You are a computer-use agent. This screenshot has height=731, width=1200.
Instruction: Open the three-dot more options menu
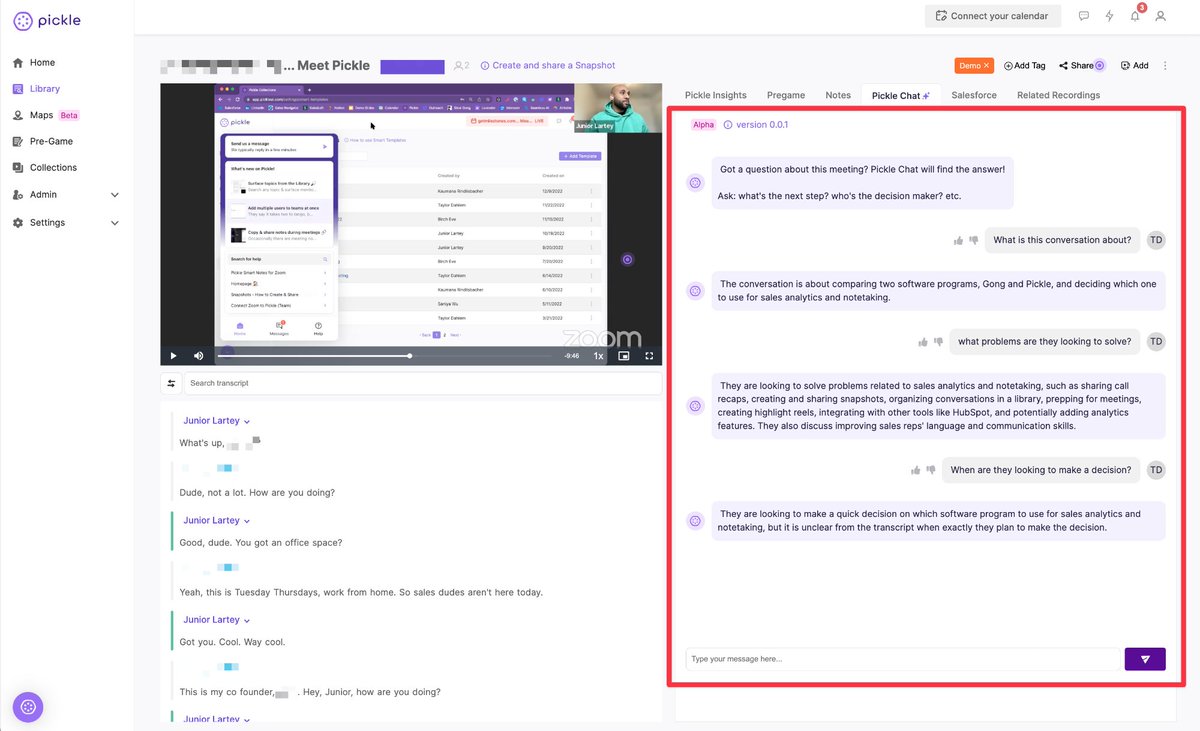pyautogui.click(x=1166, y=66)
